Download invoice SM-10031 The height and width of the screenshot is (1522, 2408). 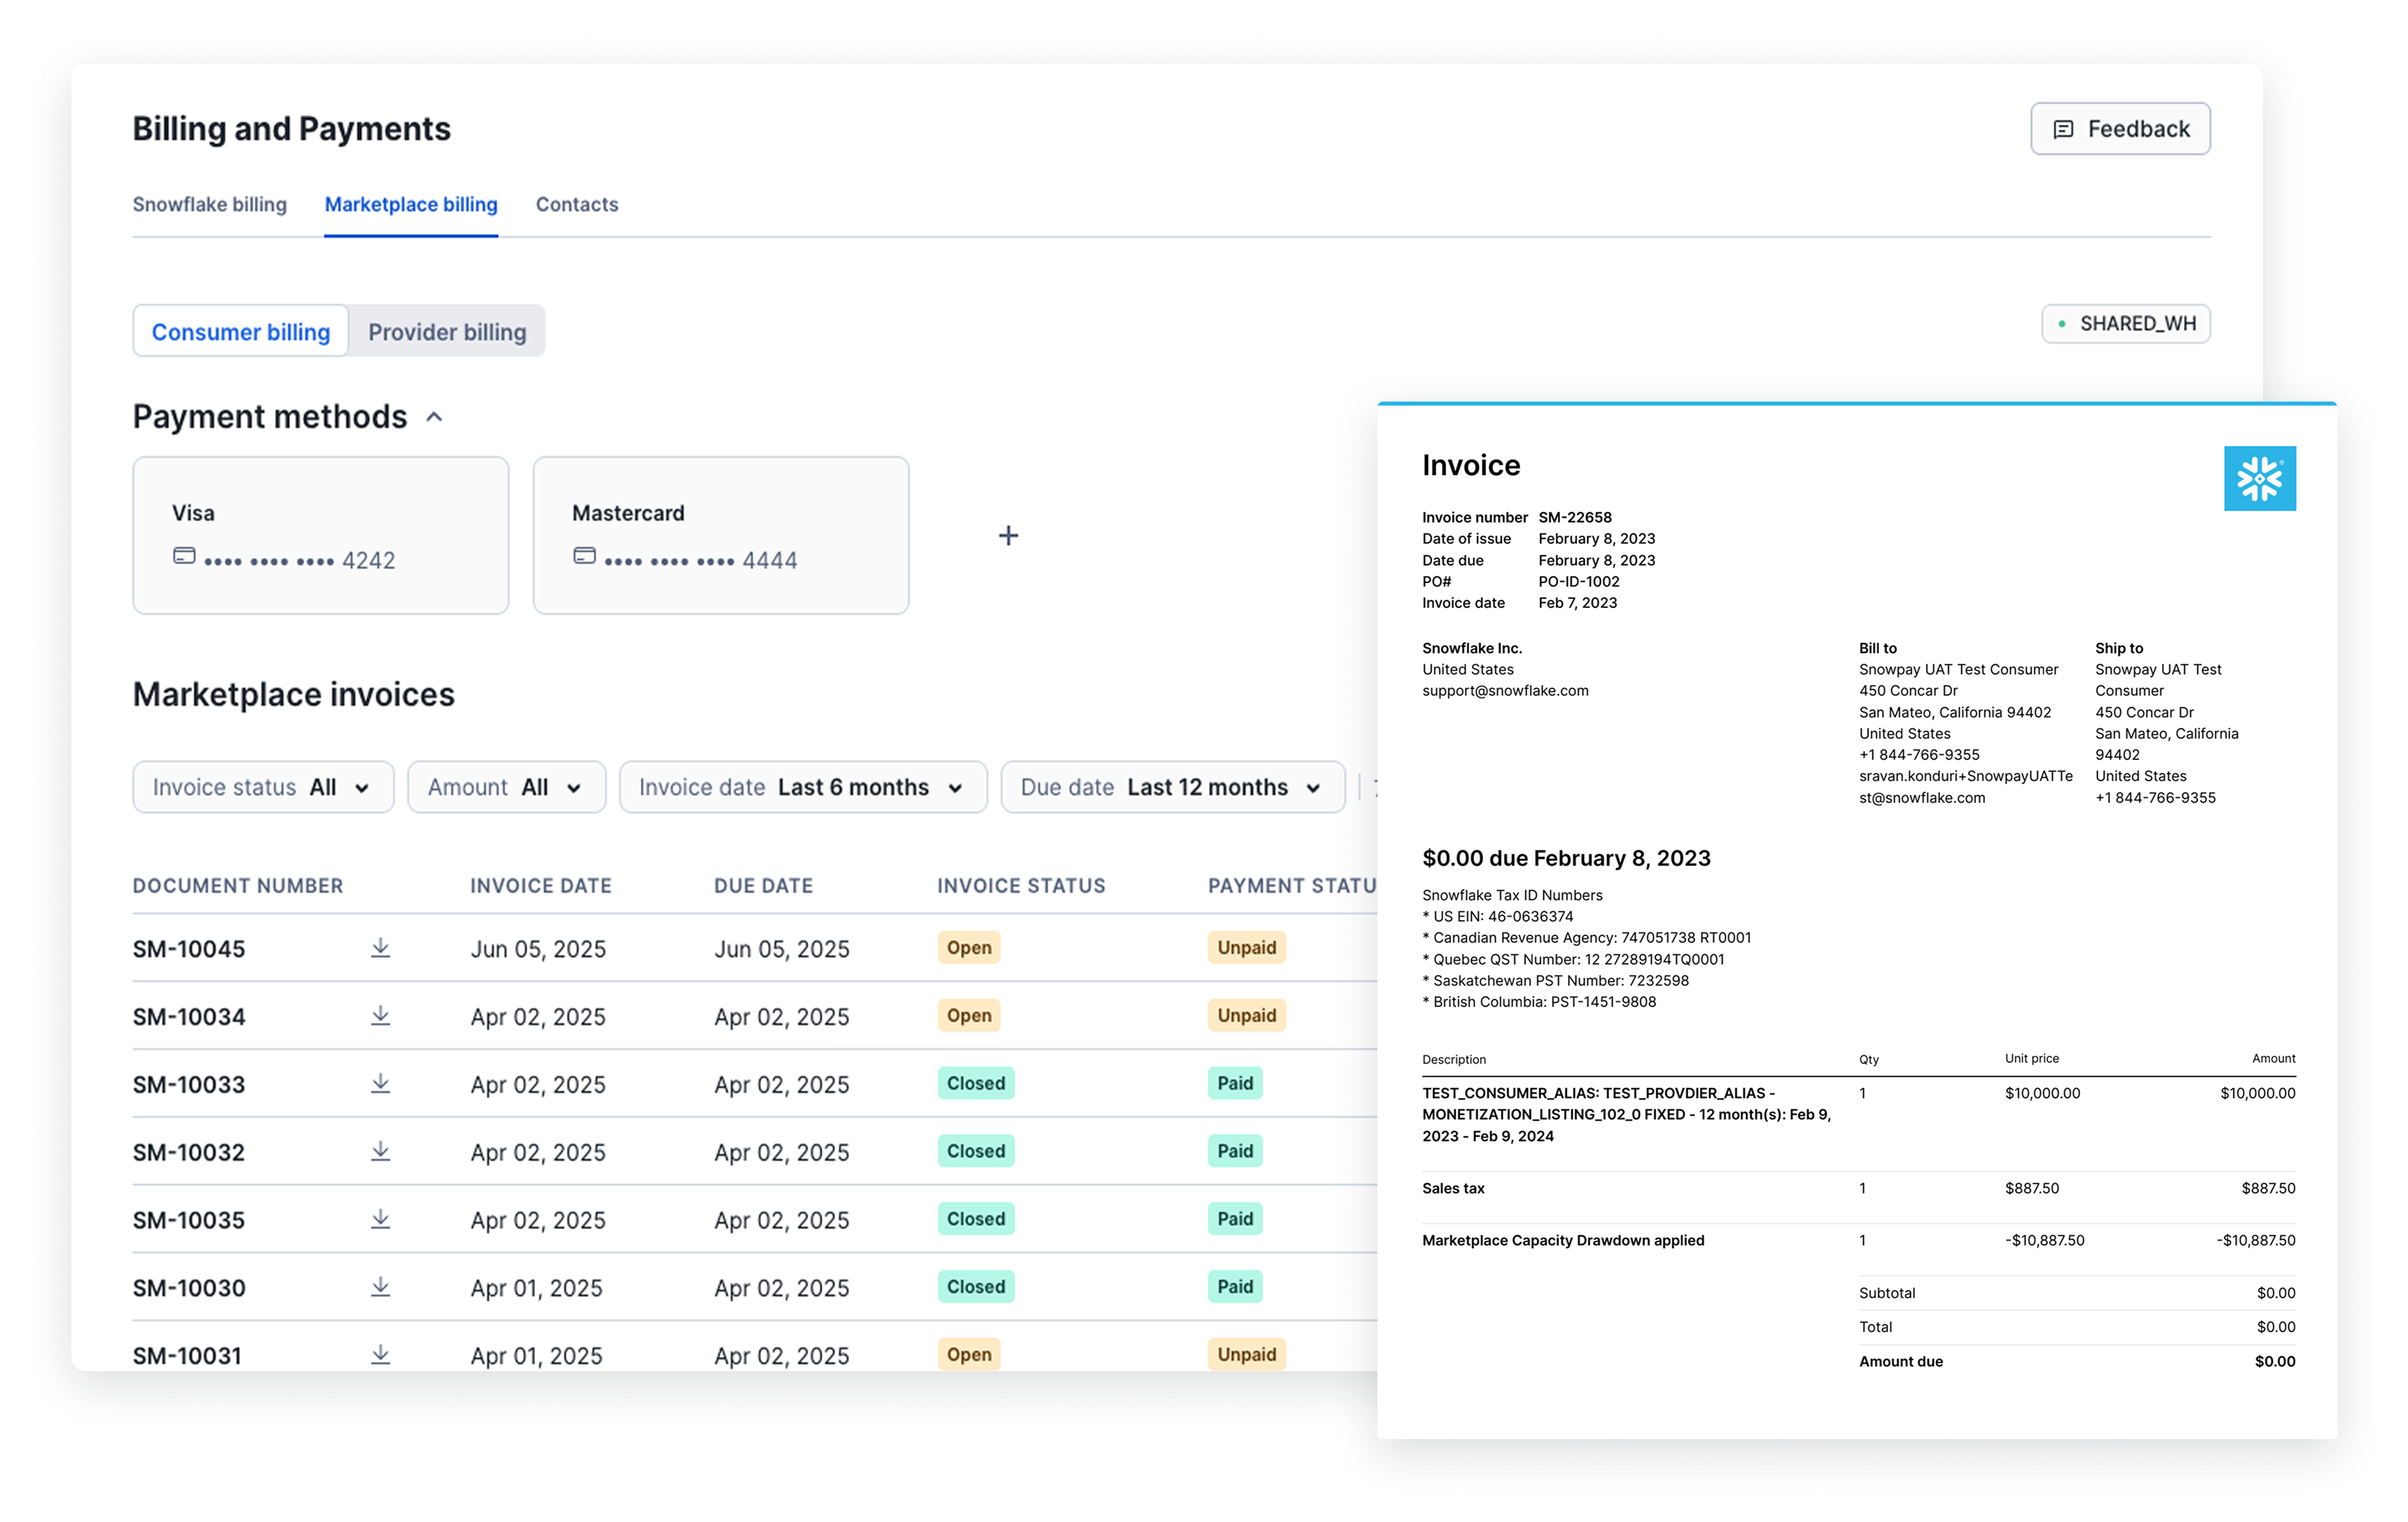380,1355
